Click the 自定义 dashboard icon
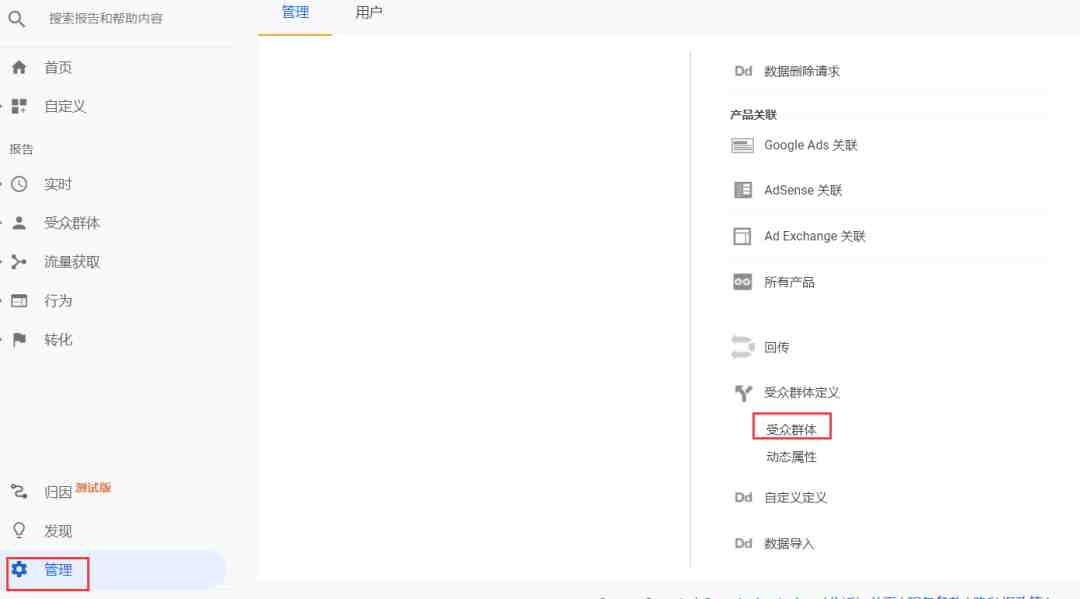Viewport: 1080px width, 599px height. [x=19, y=106]
